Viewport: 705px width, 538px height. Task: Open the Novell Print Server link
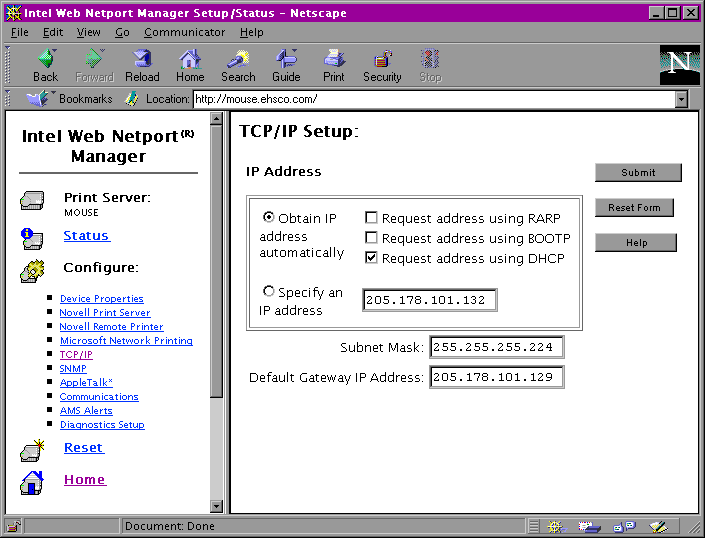coord(105,313)
